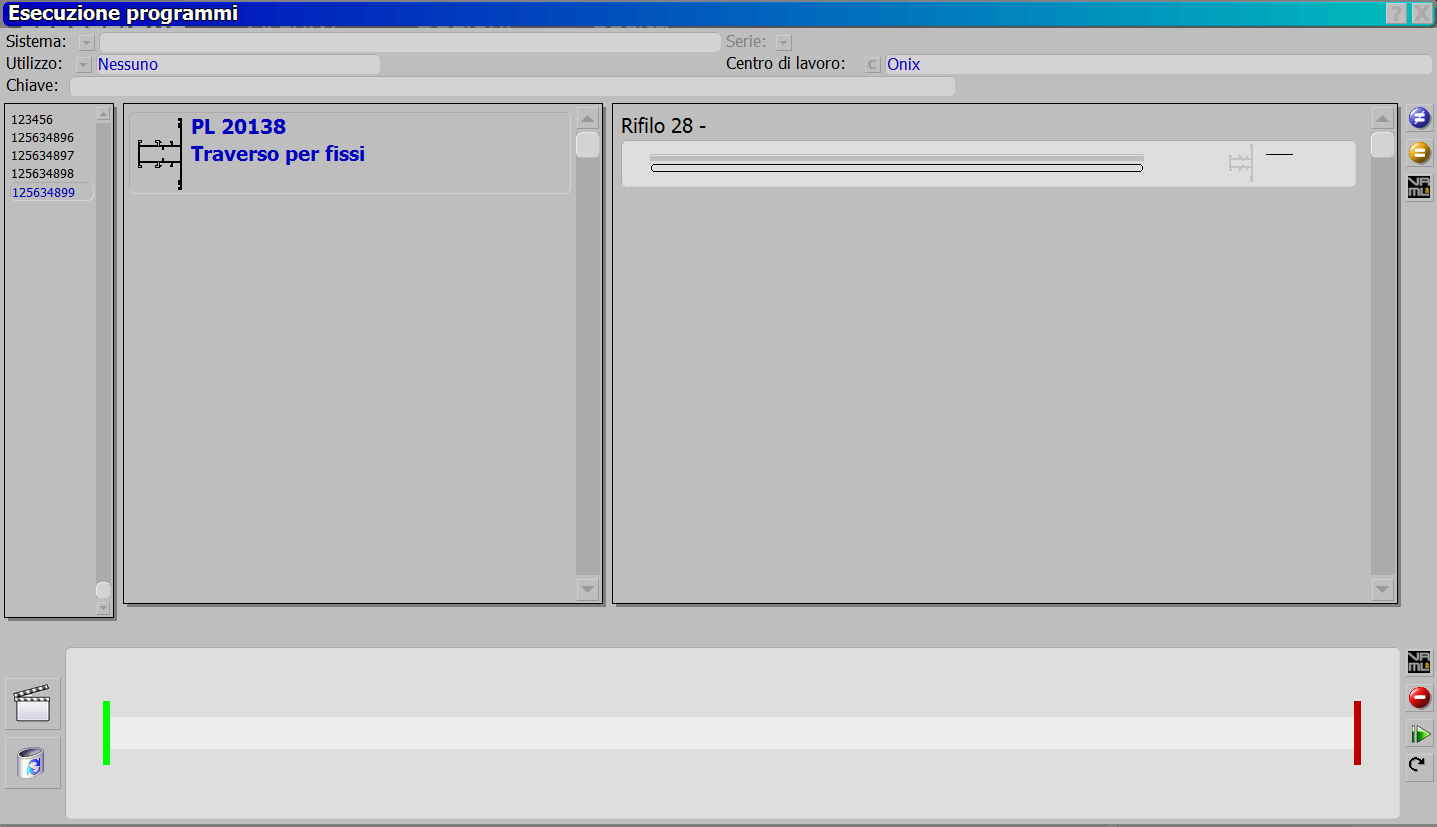Viewport: 1437px width, 827px height.
Task: Open the Sistema dropdown arrow
Action: click(87, 42)
